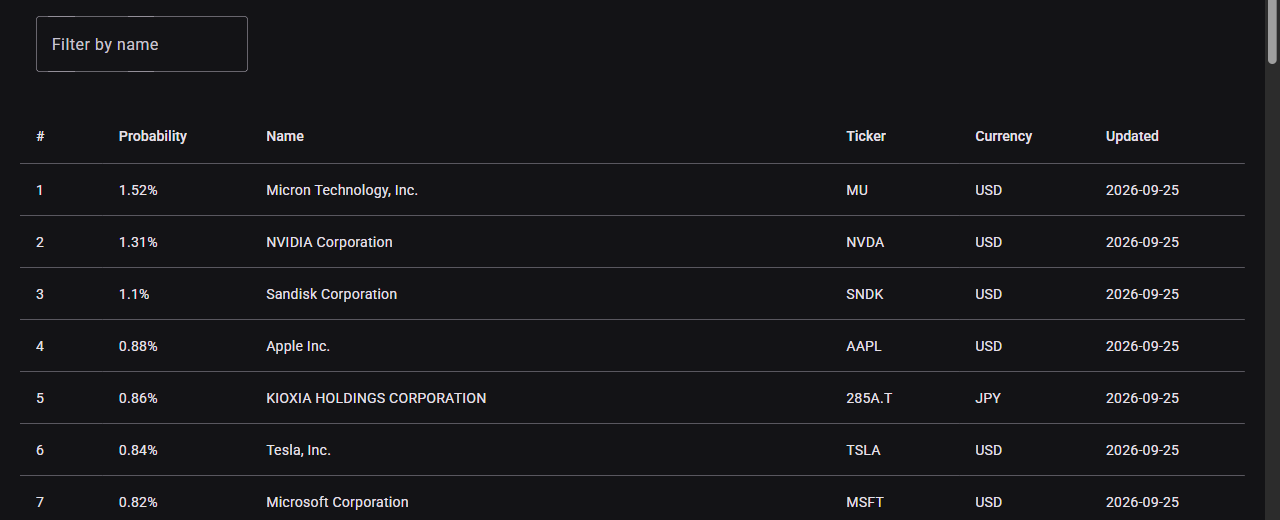1280x520 pixels.
Task: Click the 1.52% probability value
Action: [138, 190]
